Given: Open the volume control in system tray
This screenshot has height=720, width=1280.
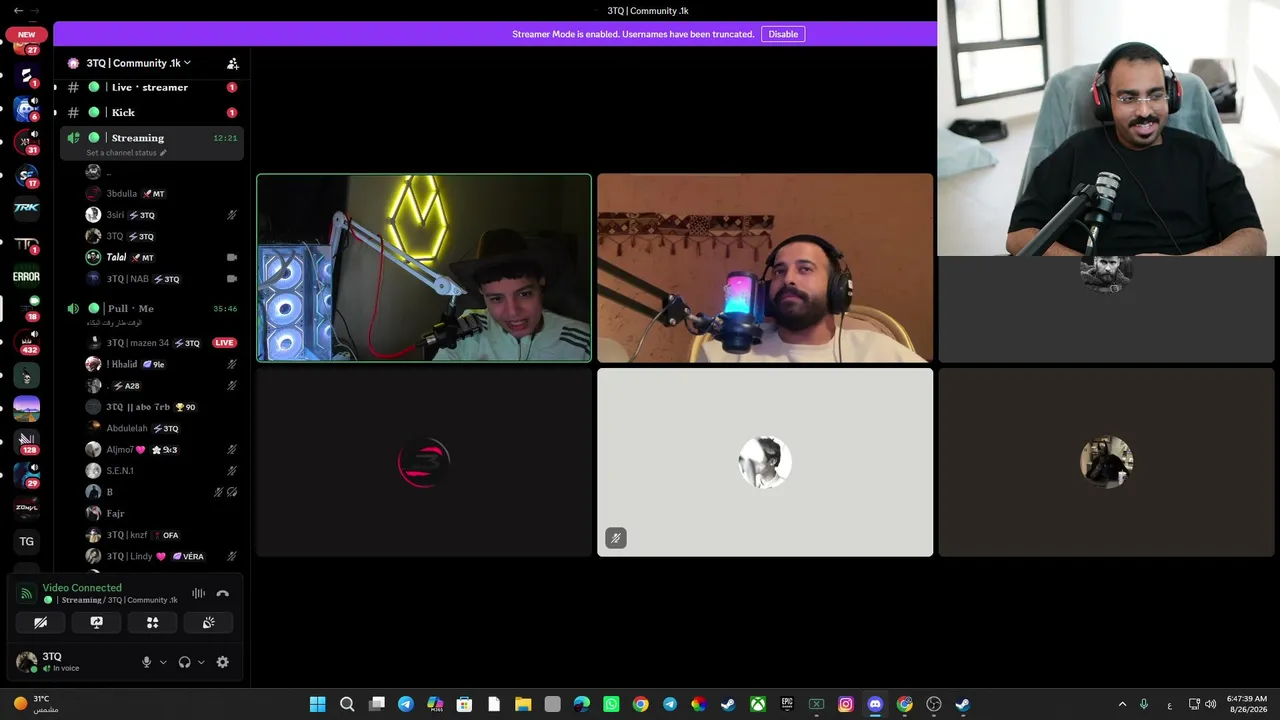Looking at the screenshot, I should click(1211, 704).
